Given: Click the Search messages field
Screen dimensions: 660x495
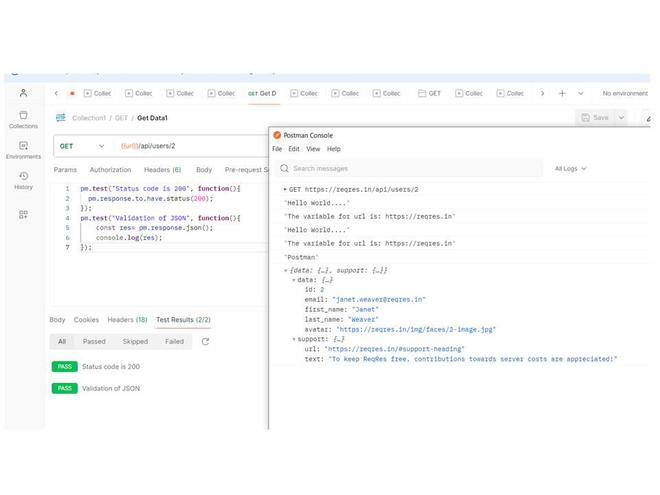Looking at the screenshot, I should 410,168.
